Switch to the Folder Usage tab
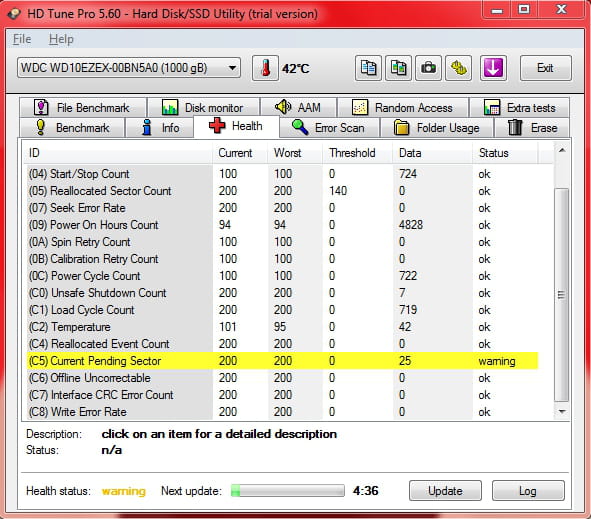 [437, 128]
